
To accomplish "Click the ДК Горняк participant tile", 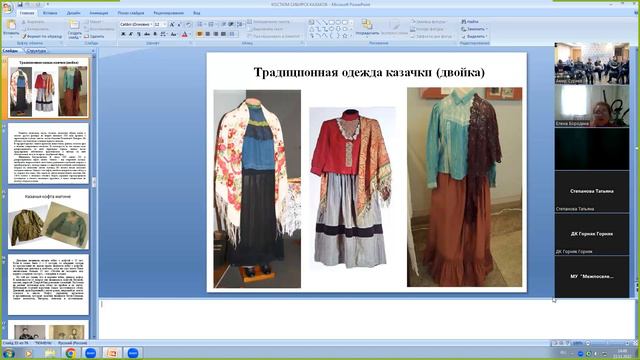I will (x=591, y=234).
